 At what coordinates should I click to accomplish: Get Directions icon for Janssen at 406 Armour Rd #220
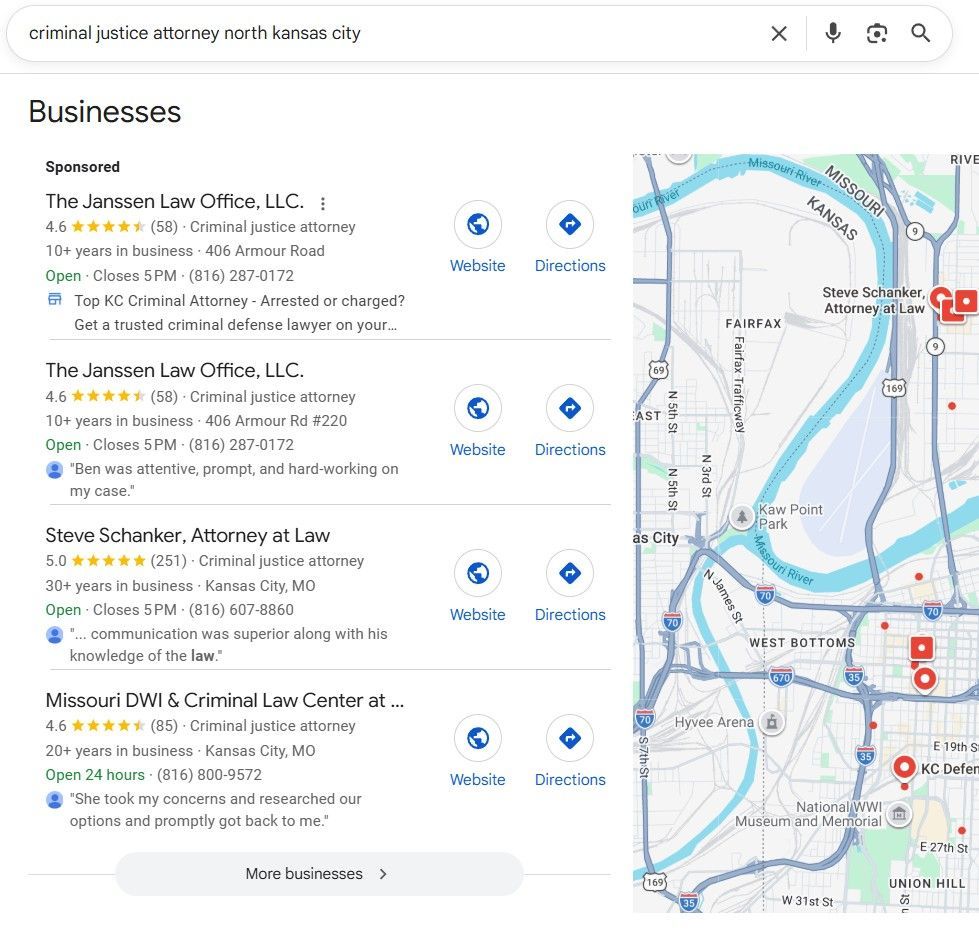[569, 408]
